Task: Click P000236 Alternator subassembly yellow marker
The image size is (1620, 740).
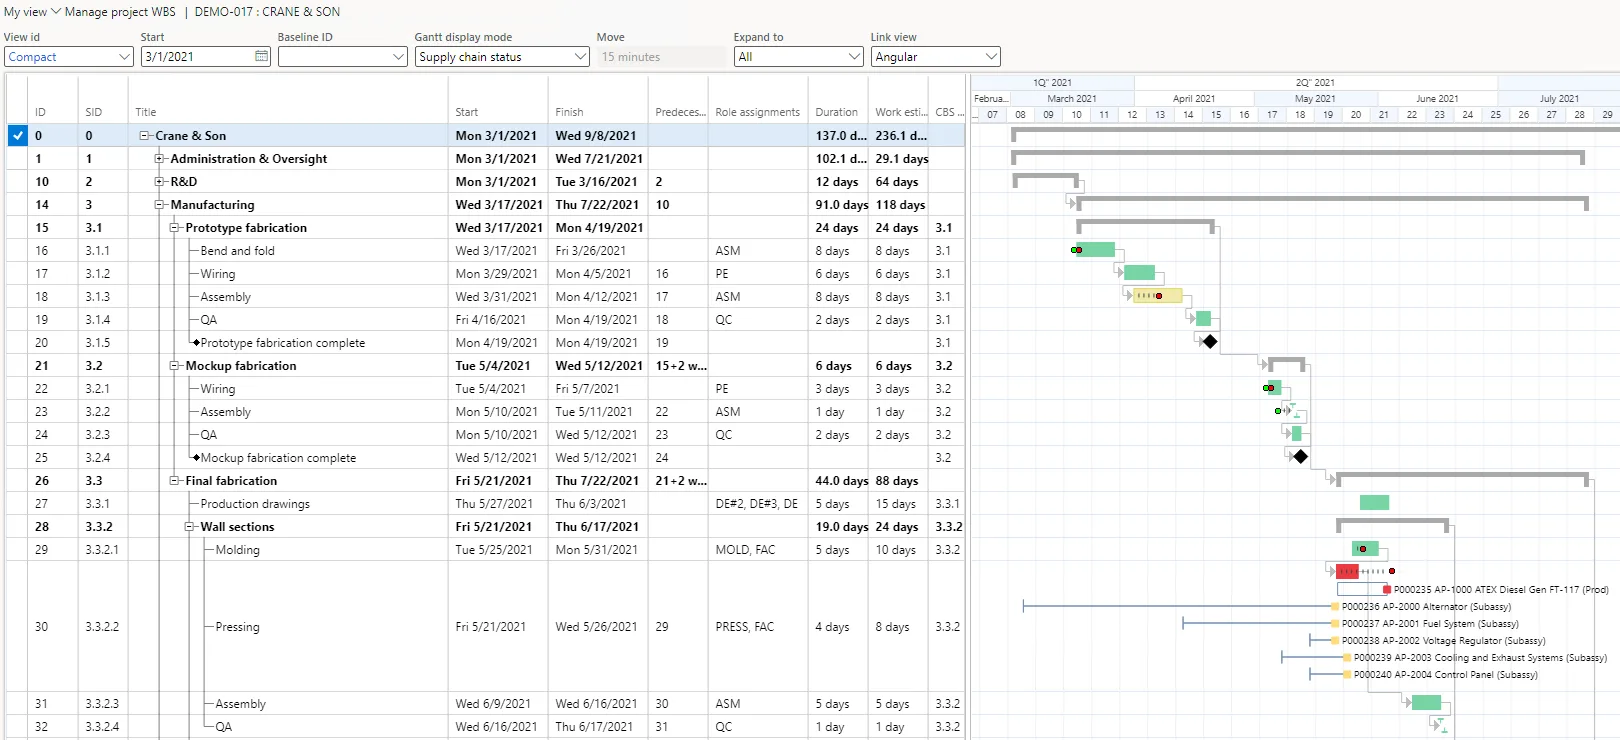Action: point(1335,607)
